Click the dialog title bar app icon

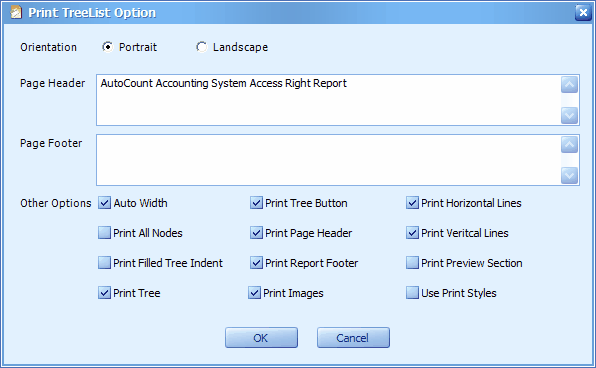pyautogui.click(x=16, y=13)
